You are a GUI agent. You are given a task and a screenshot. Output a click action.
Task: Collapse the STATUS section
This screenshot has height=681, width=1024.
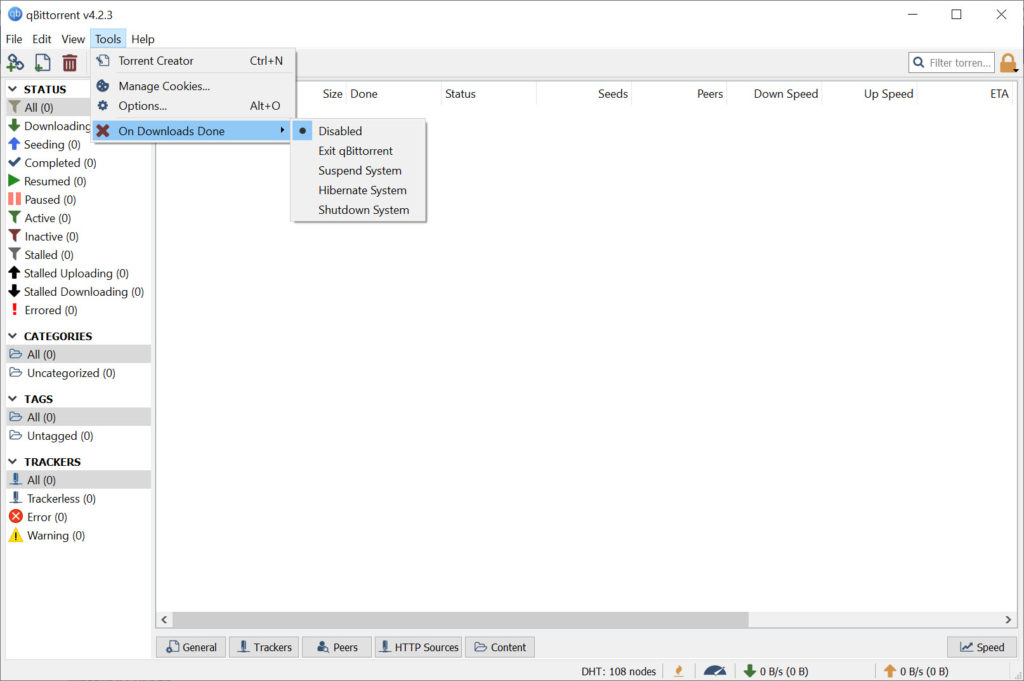(12, 89)
